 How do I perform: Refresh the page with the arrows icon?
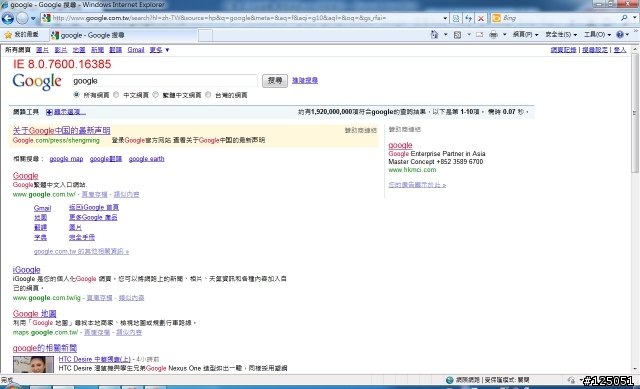[x=469, y=18]
